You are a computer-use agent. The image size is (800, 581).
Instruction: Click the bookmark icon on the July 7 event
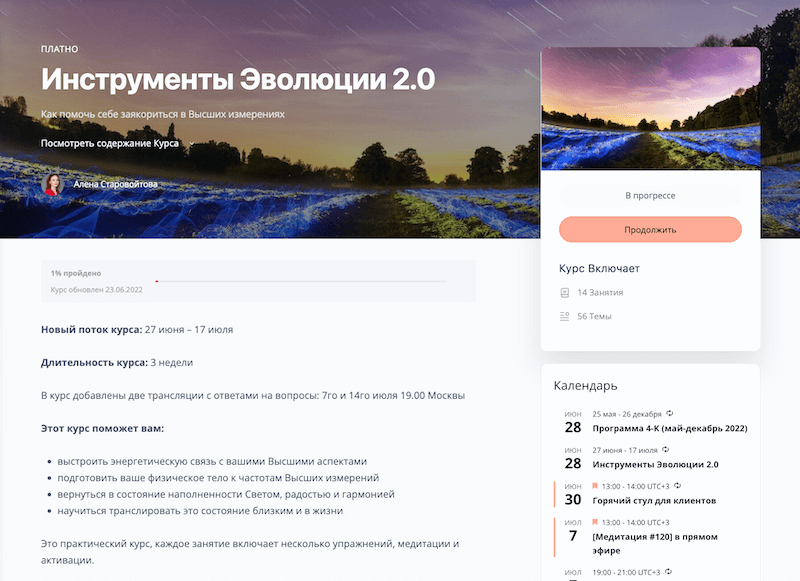(x=595, y=522)
